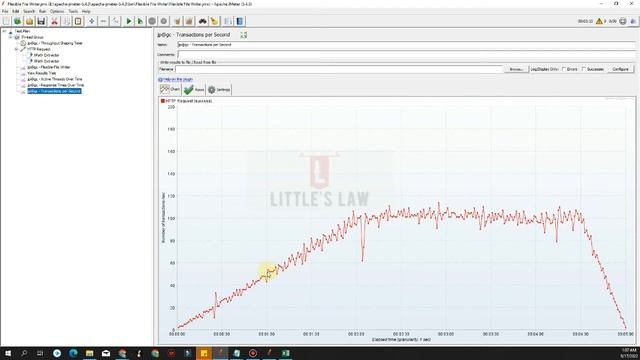The width and height of the screenshot is (640, 360).
Task: Click the Expand All plus icon
Action: click(x=91, y=21)
